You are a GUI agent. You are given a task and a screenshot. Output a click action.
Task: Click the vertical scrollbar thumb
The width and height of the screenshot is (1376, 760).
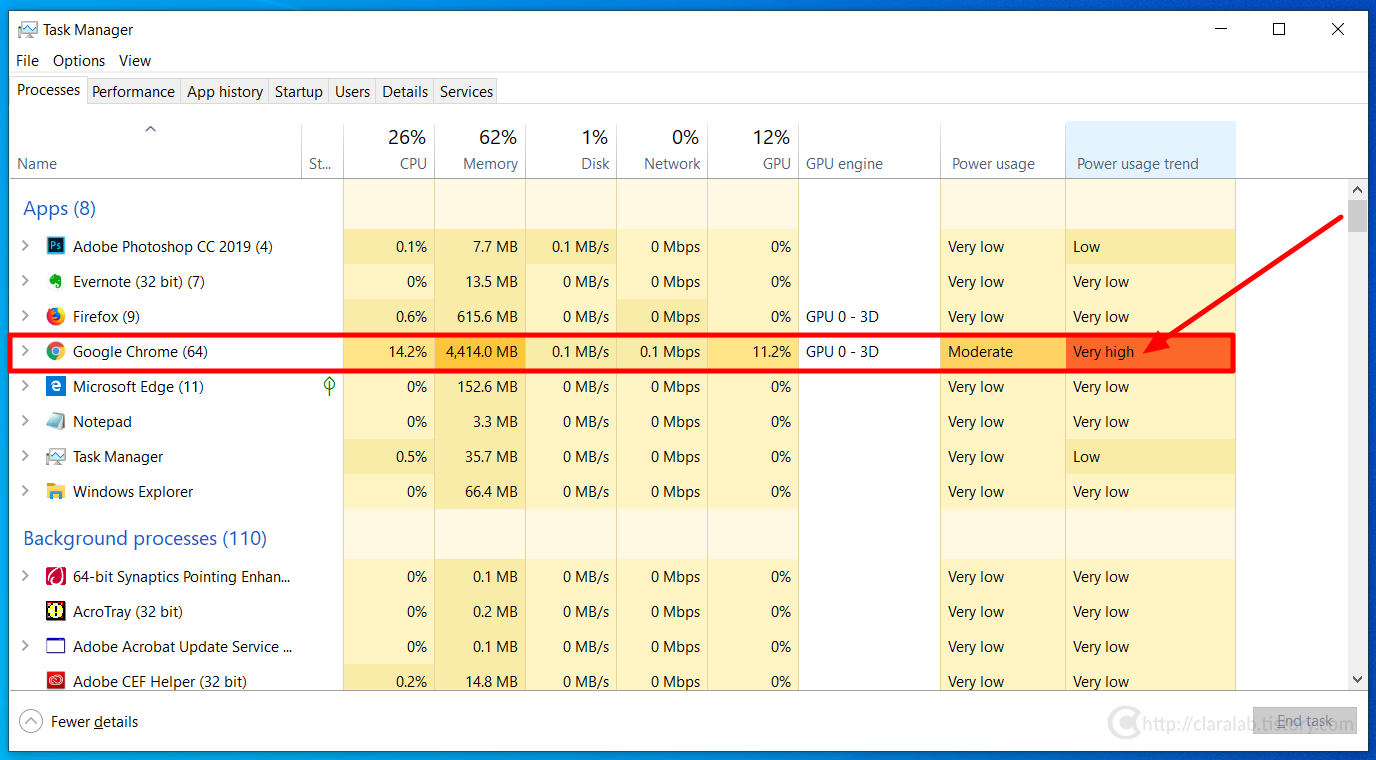pyautogui.click(x=1357, y=216)
